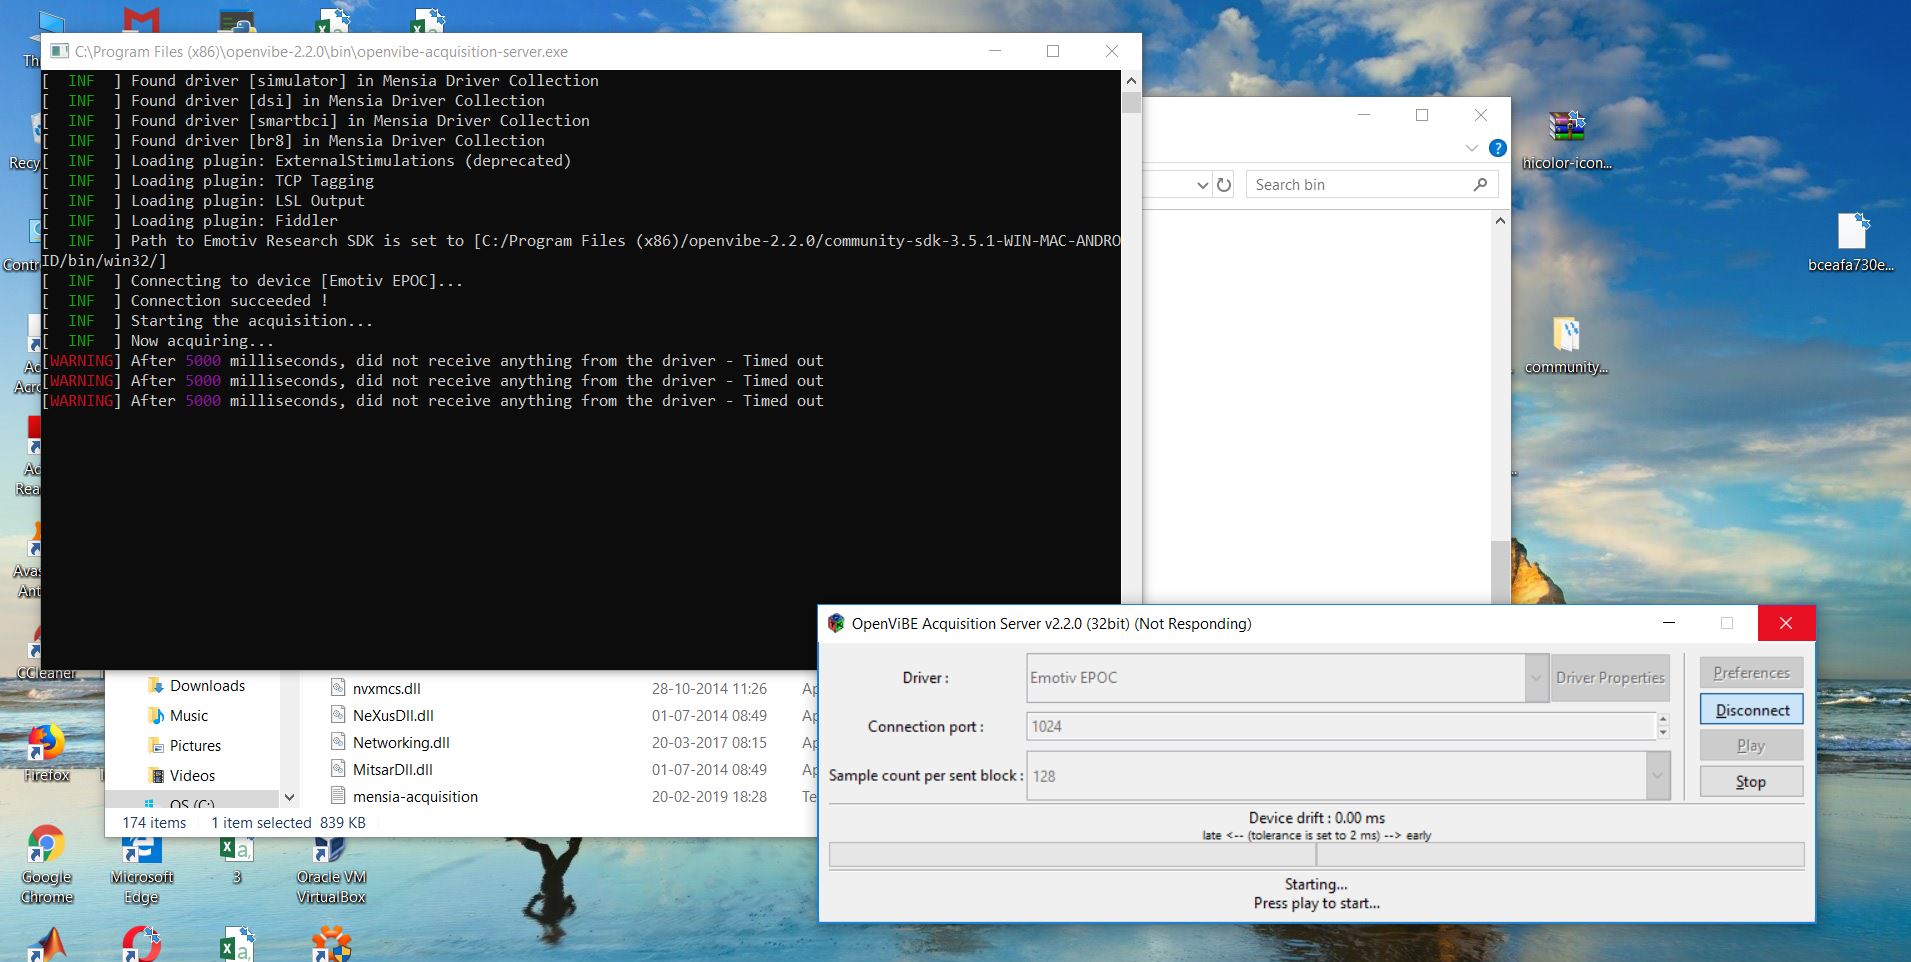Select the mensia-acquisition file icon
Image resolution: width=1911 pixels, height=962 pixels.
338,796
